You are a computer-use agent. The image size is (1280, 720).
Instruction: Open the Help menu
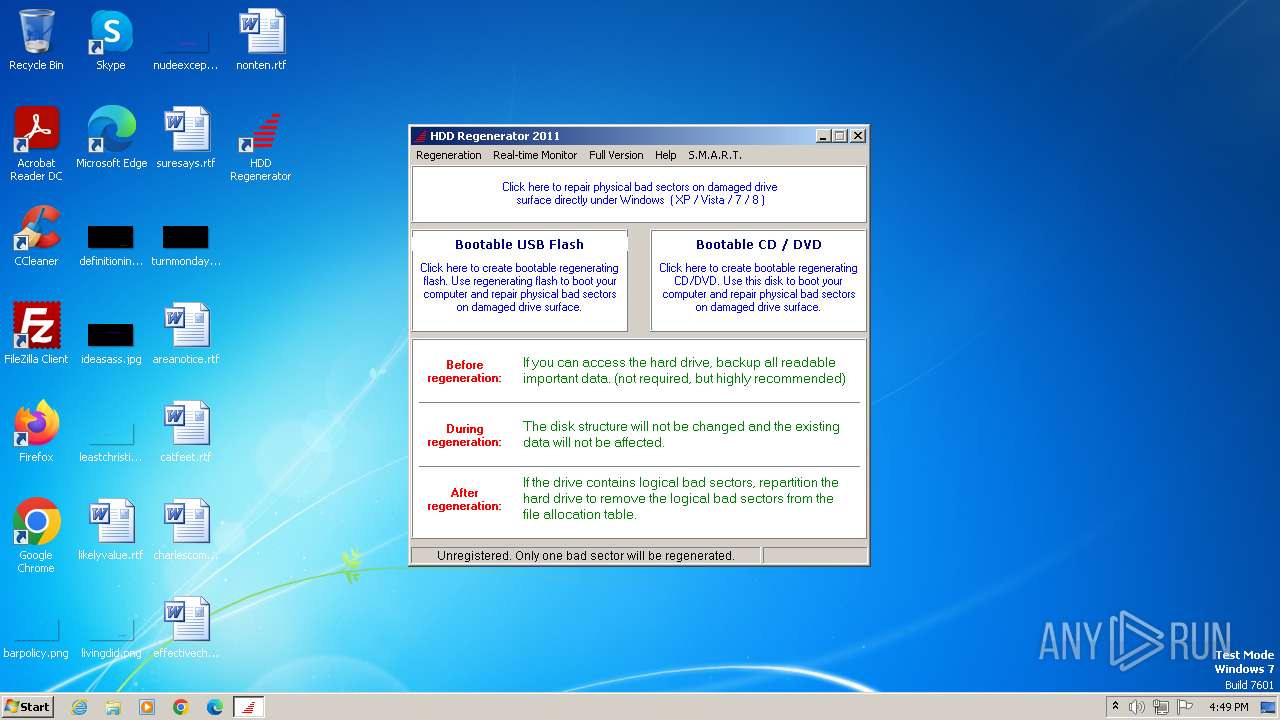pyautogui.click(x=666, y=155)
